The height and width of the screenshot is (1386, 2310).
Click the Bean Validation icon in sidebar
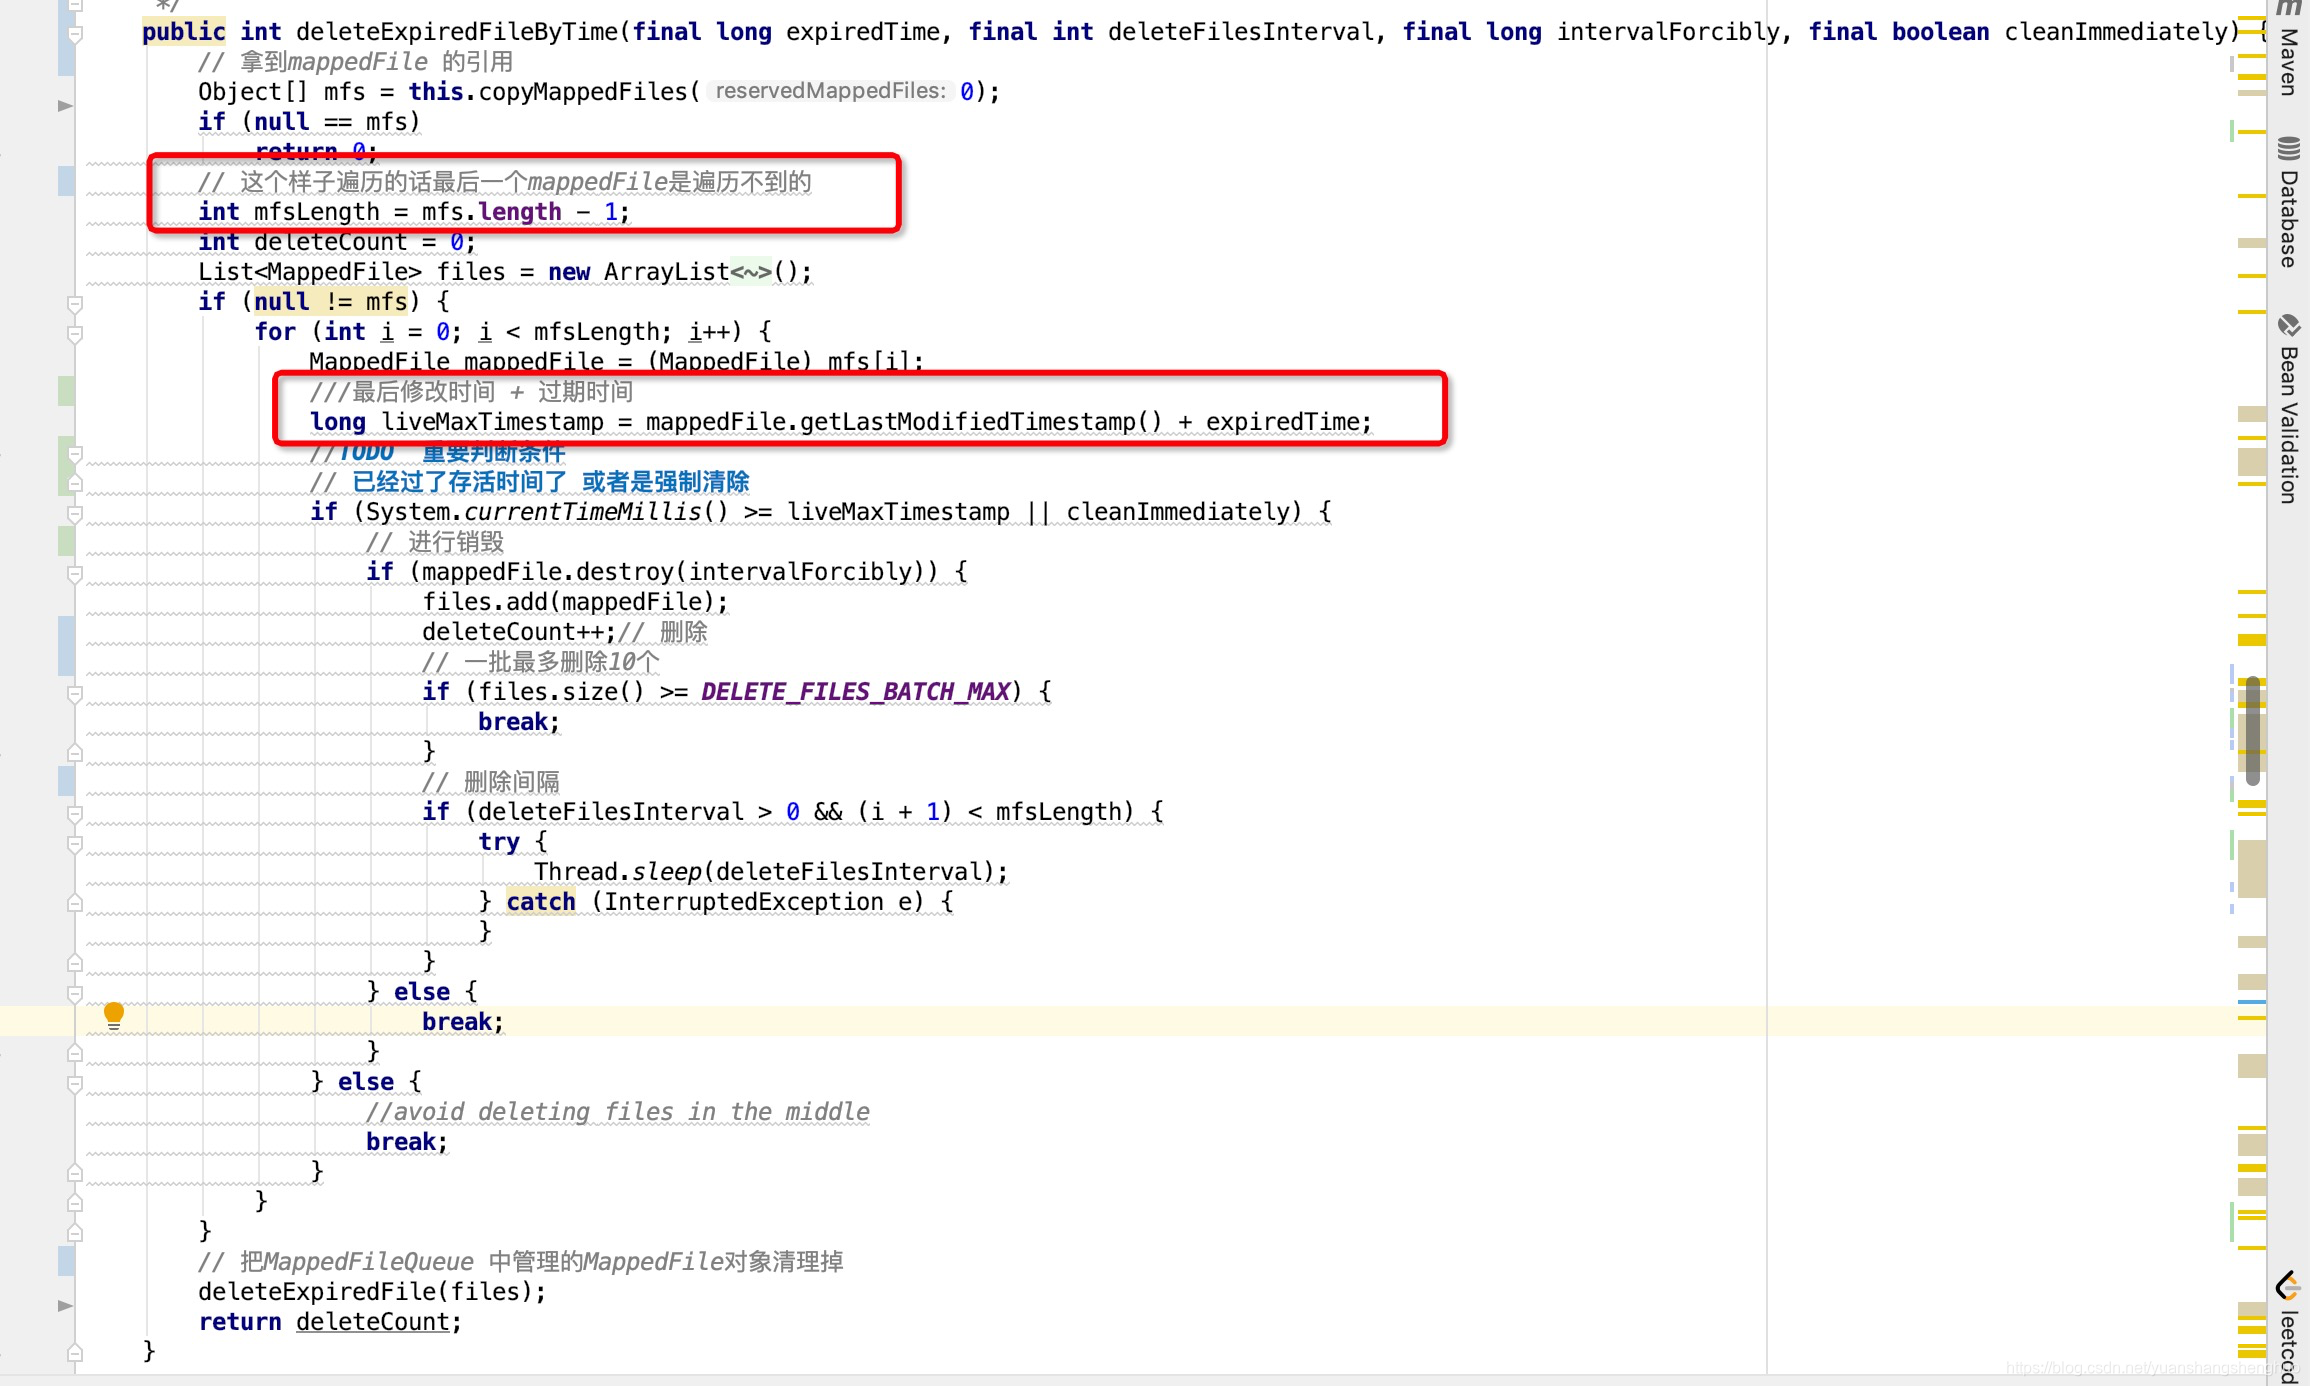(x=2288, y=326)
